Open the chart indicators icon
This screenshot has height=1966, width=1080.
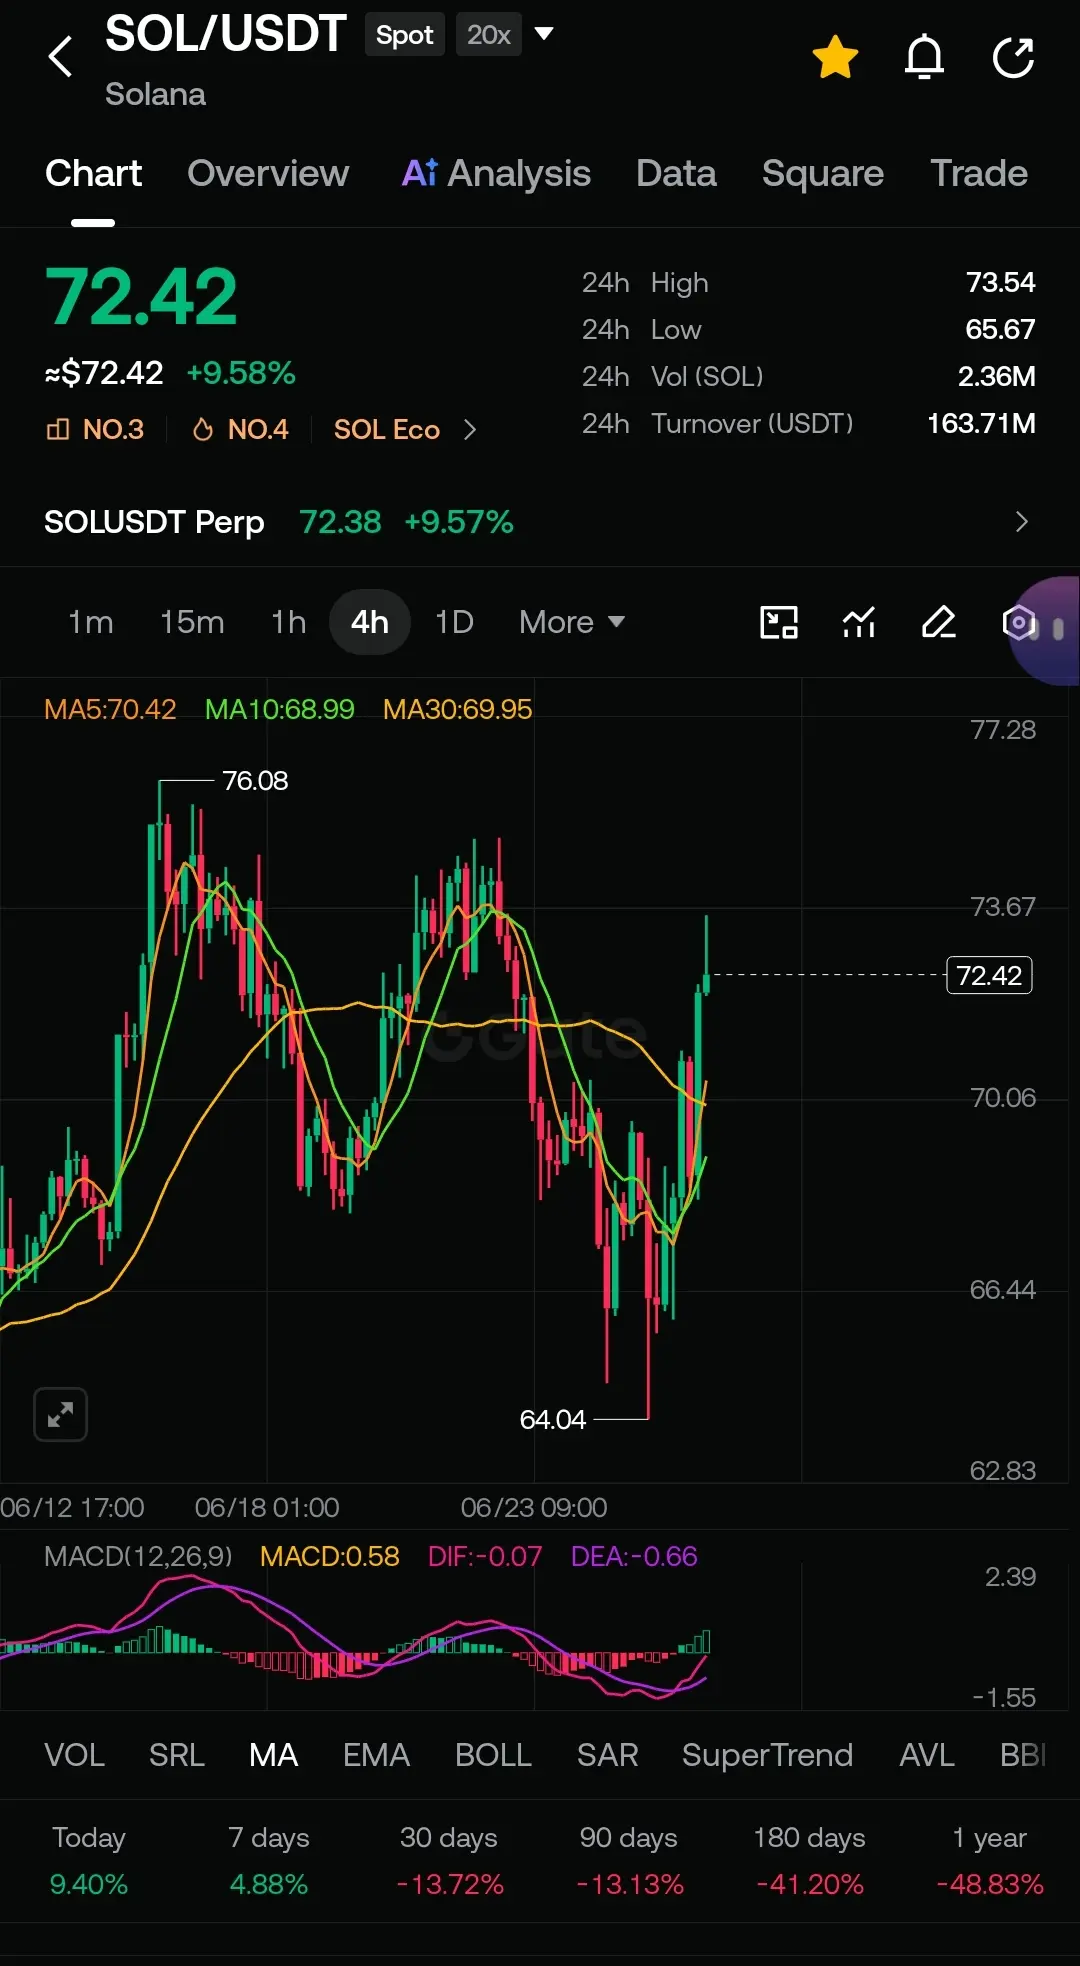(x=859, y=622)
